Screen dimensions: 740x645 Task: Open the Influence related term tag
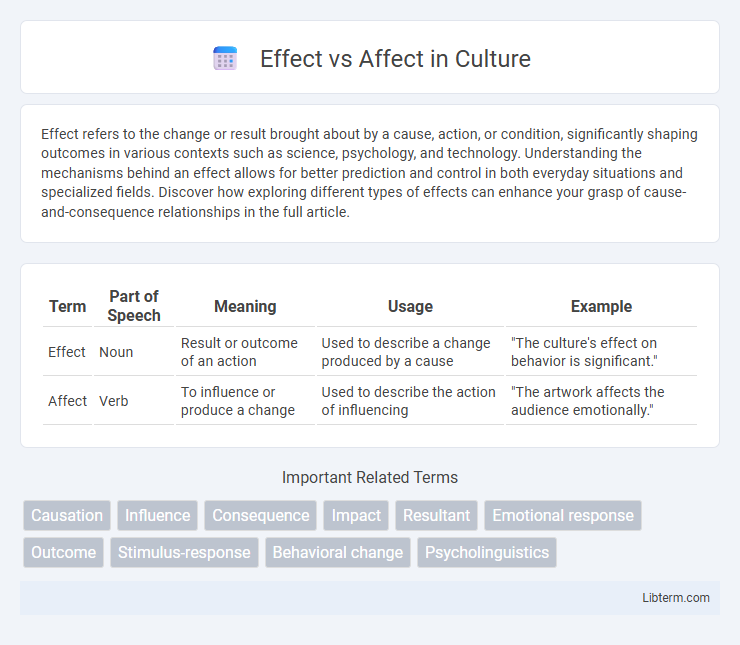pos(158,515)
